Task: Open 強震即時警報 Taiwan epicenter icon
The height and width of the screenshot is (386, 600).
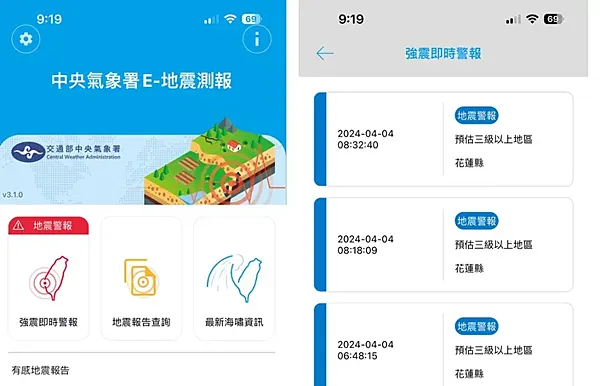Action: (49, 278)
